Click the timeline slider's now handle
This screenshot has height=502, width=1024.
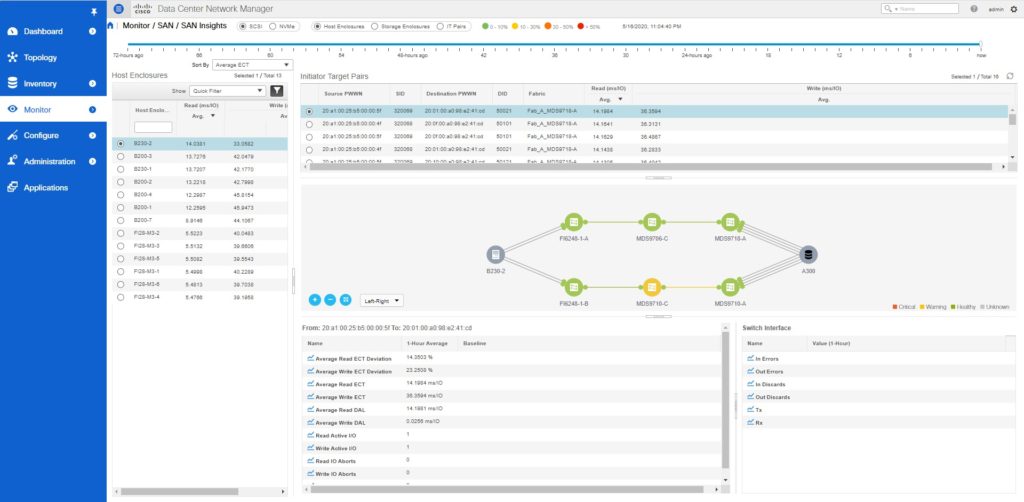click(980, 44)
